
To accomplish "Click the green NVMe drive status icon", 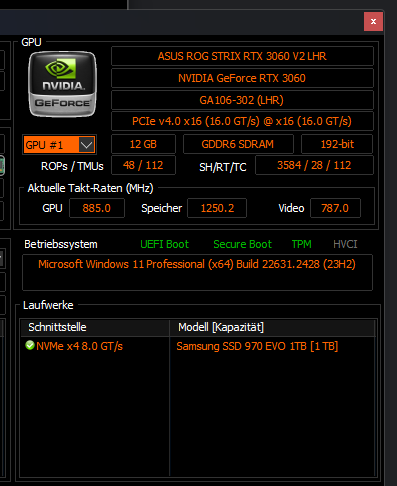I will point(30,345).
